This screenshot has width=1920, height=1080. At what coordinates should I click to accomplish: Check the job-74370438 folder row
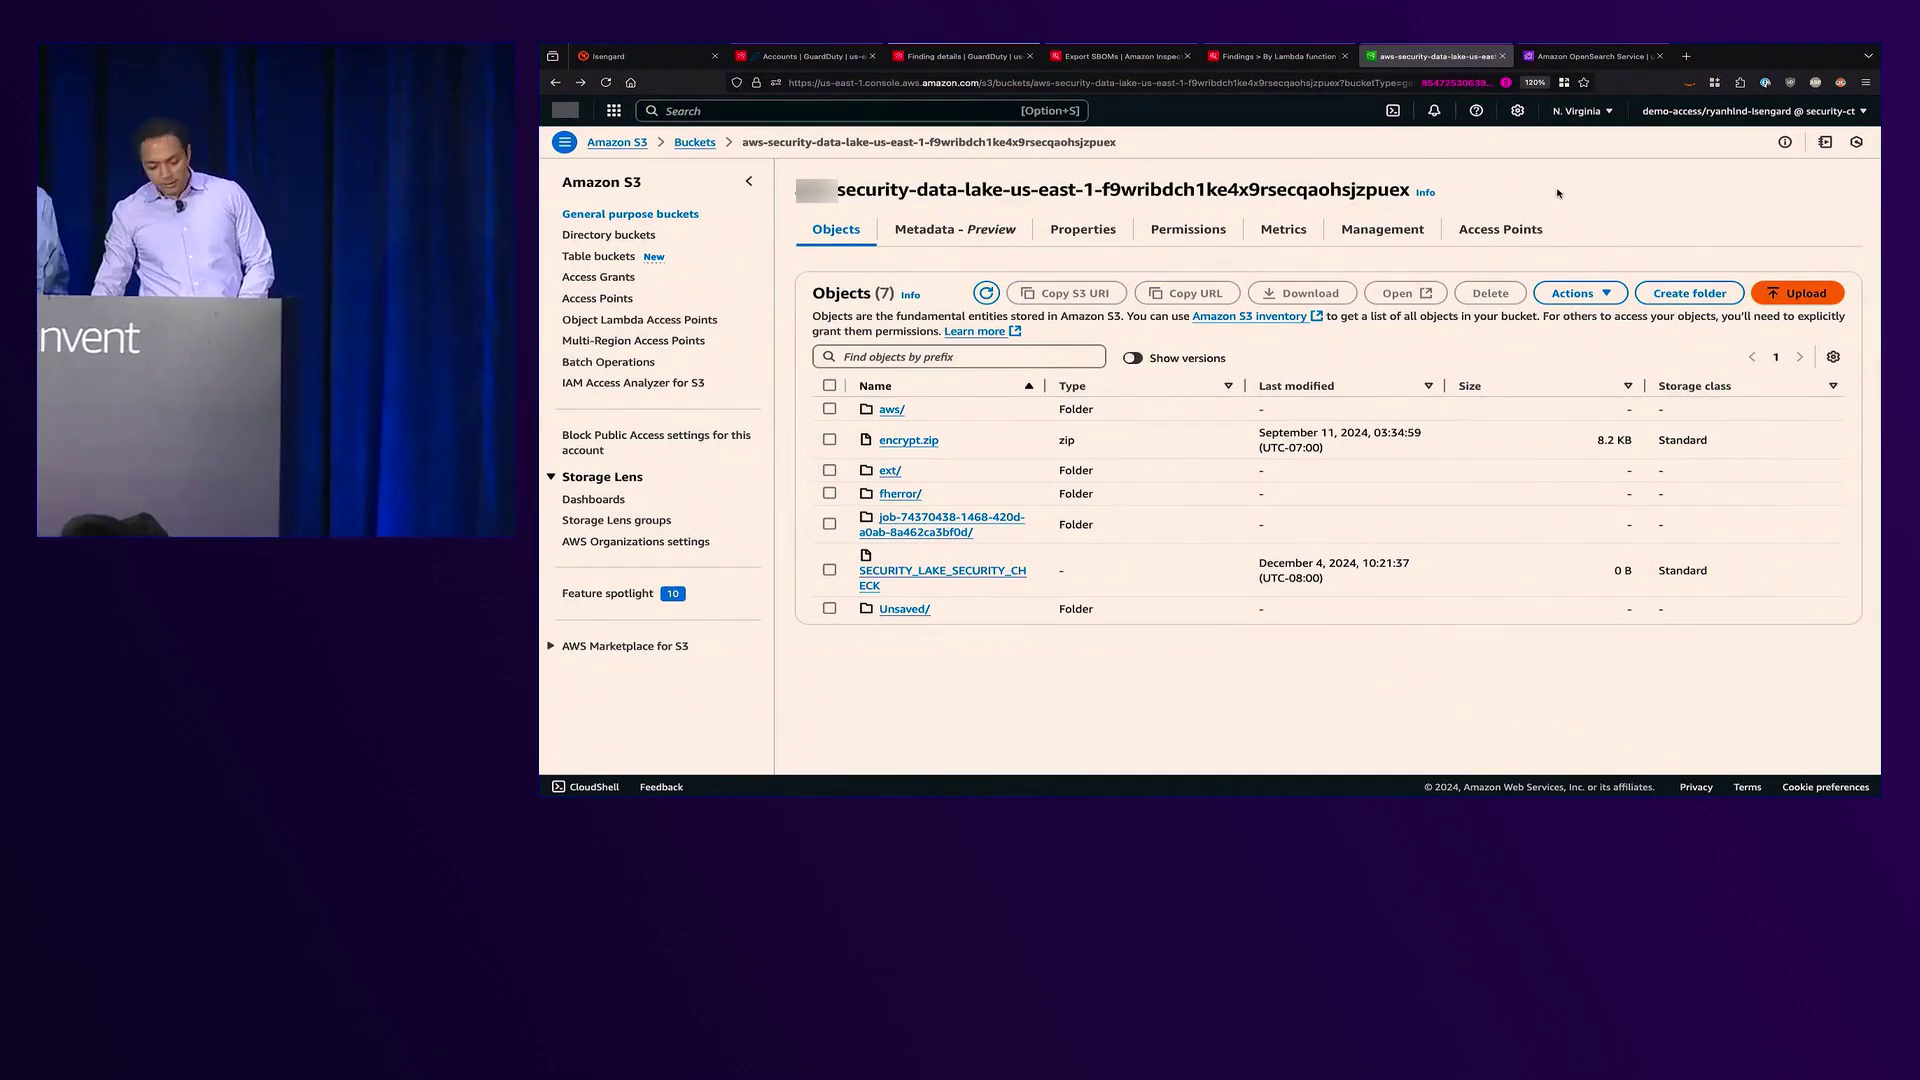pos(829,524)
